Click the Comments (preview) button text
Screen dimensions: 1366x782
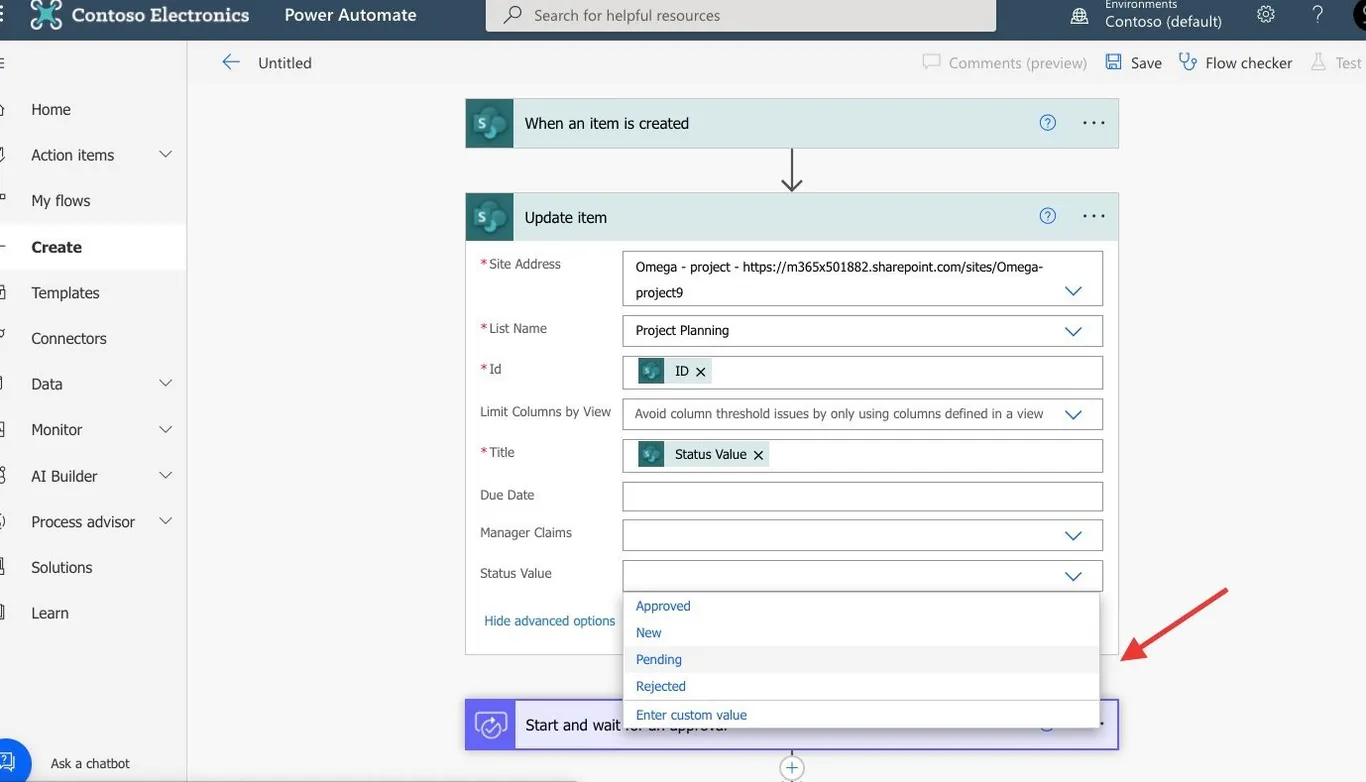click(1018, 63)
